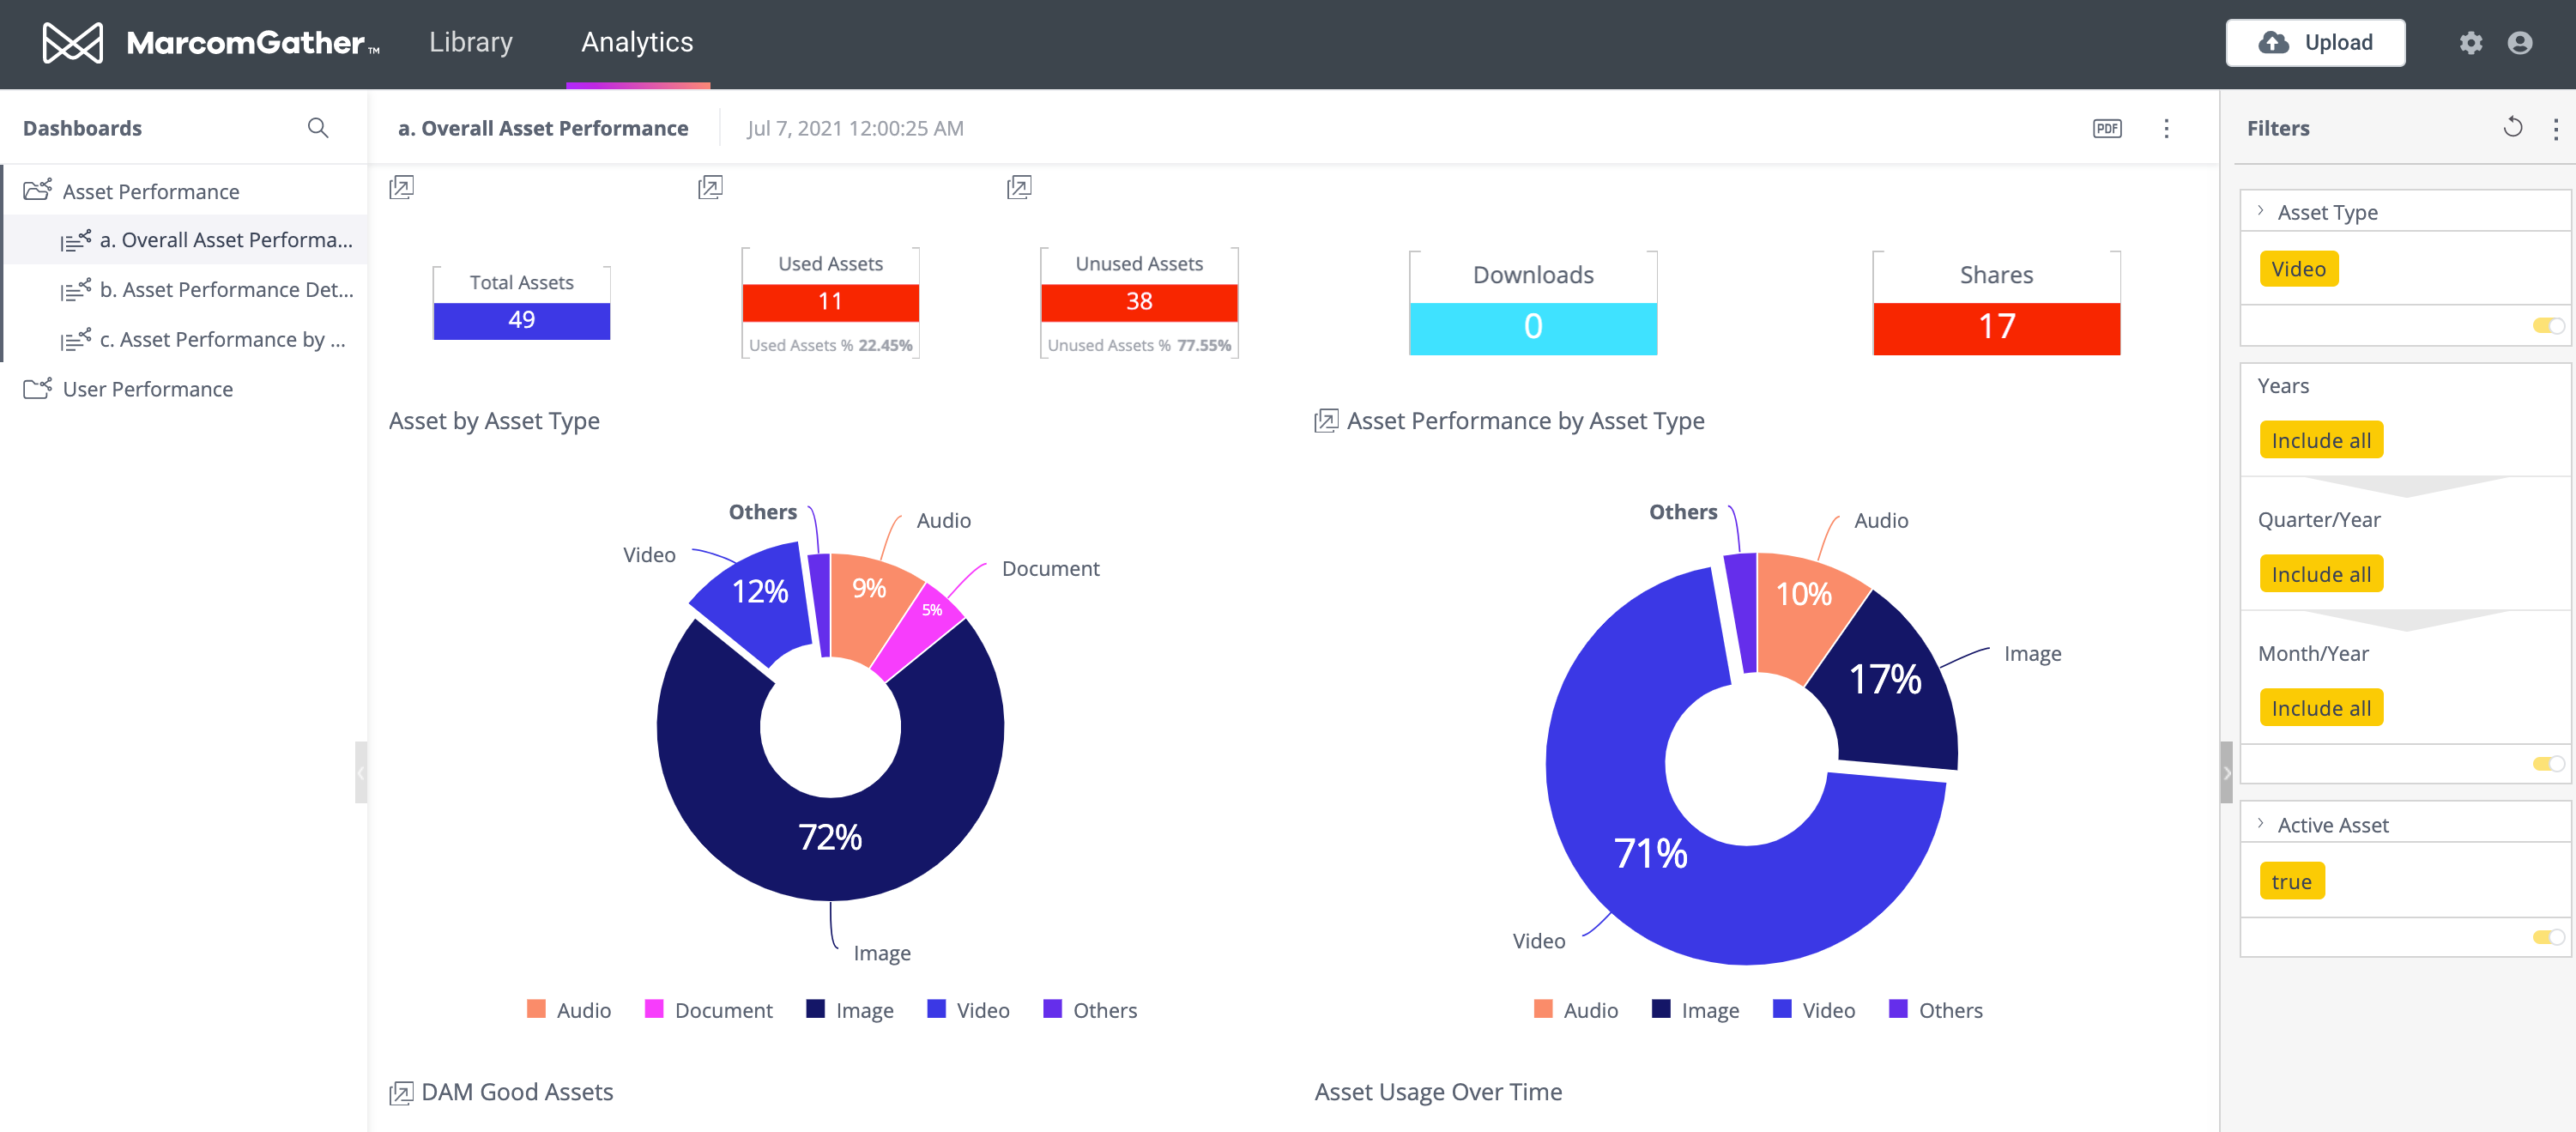Open dashboard three-dot options menu

pos(2166,128)
